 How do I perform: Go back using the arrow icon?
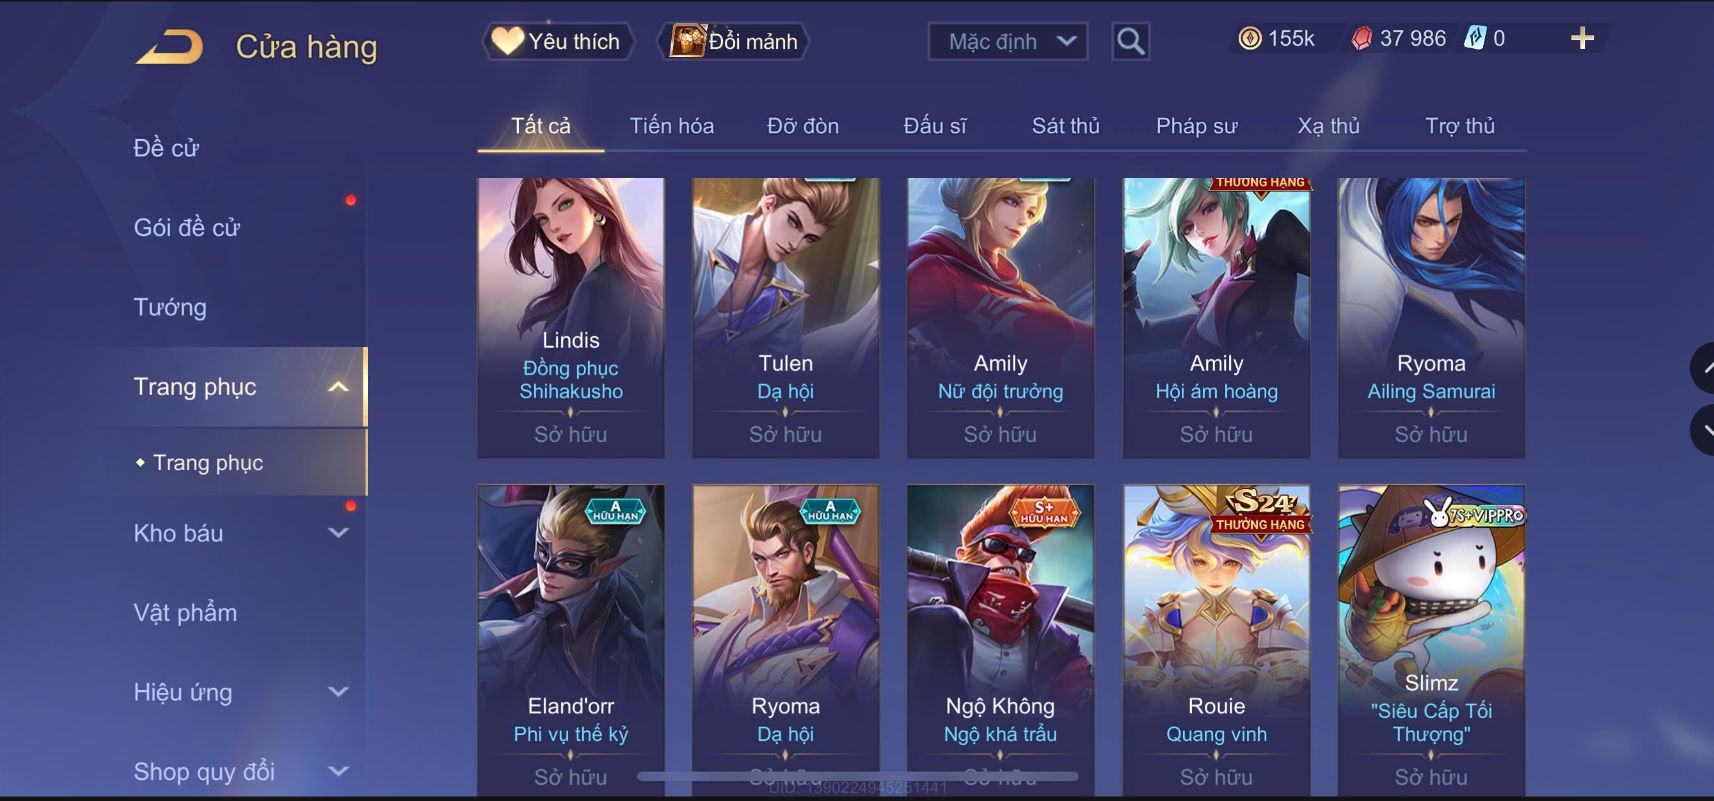tap(169, 47)
